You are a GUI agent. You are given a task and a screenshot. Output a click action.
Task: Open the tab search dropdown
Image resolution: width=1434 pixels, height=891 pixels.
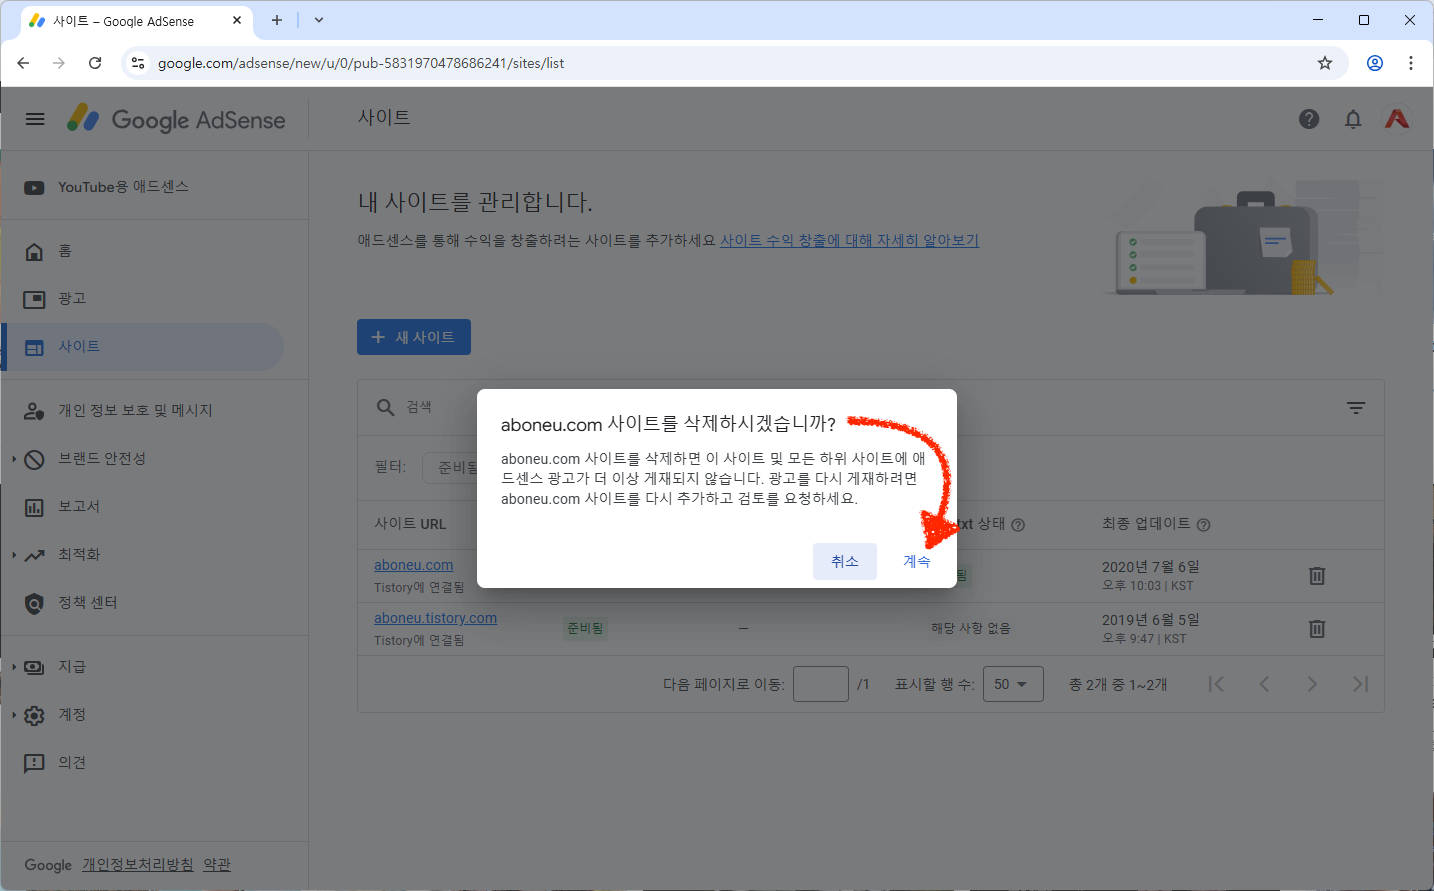coord(319,20)
